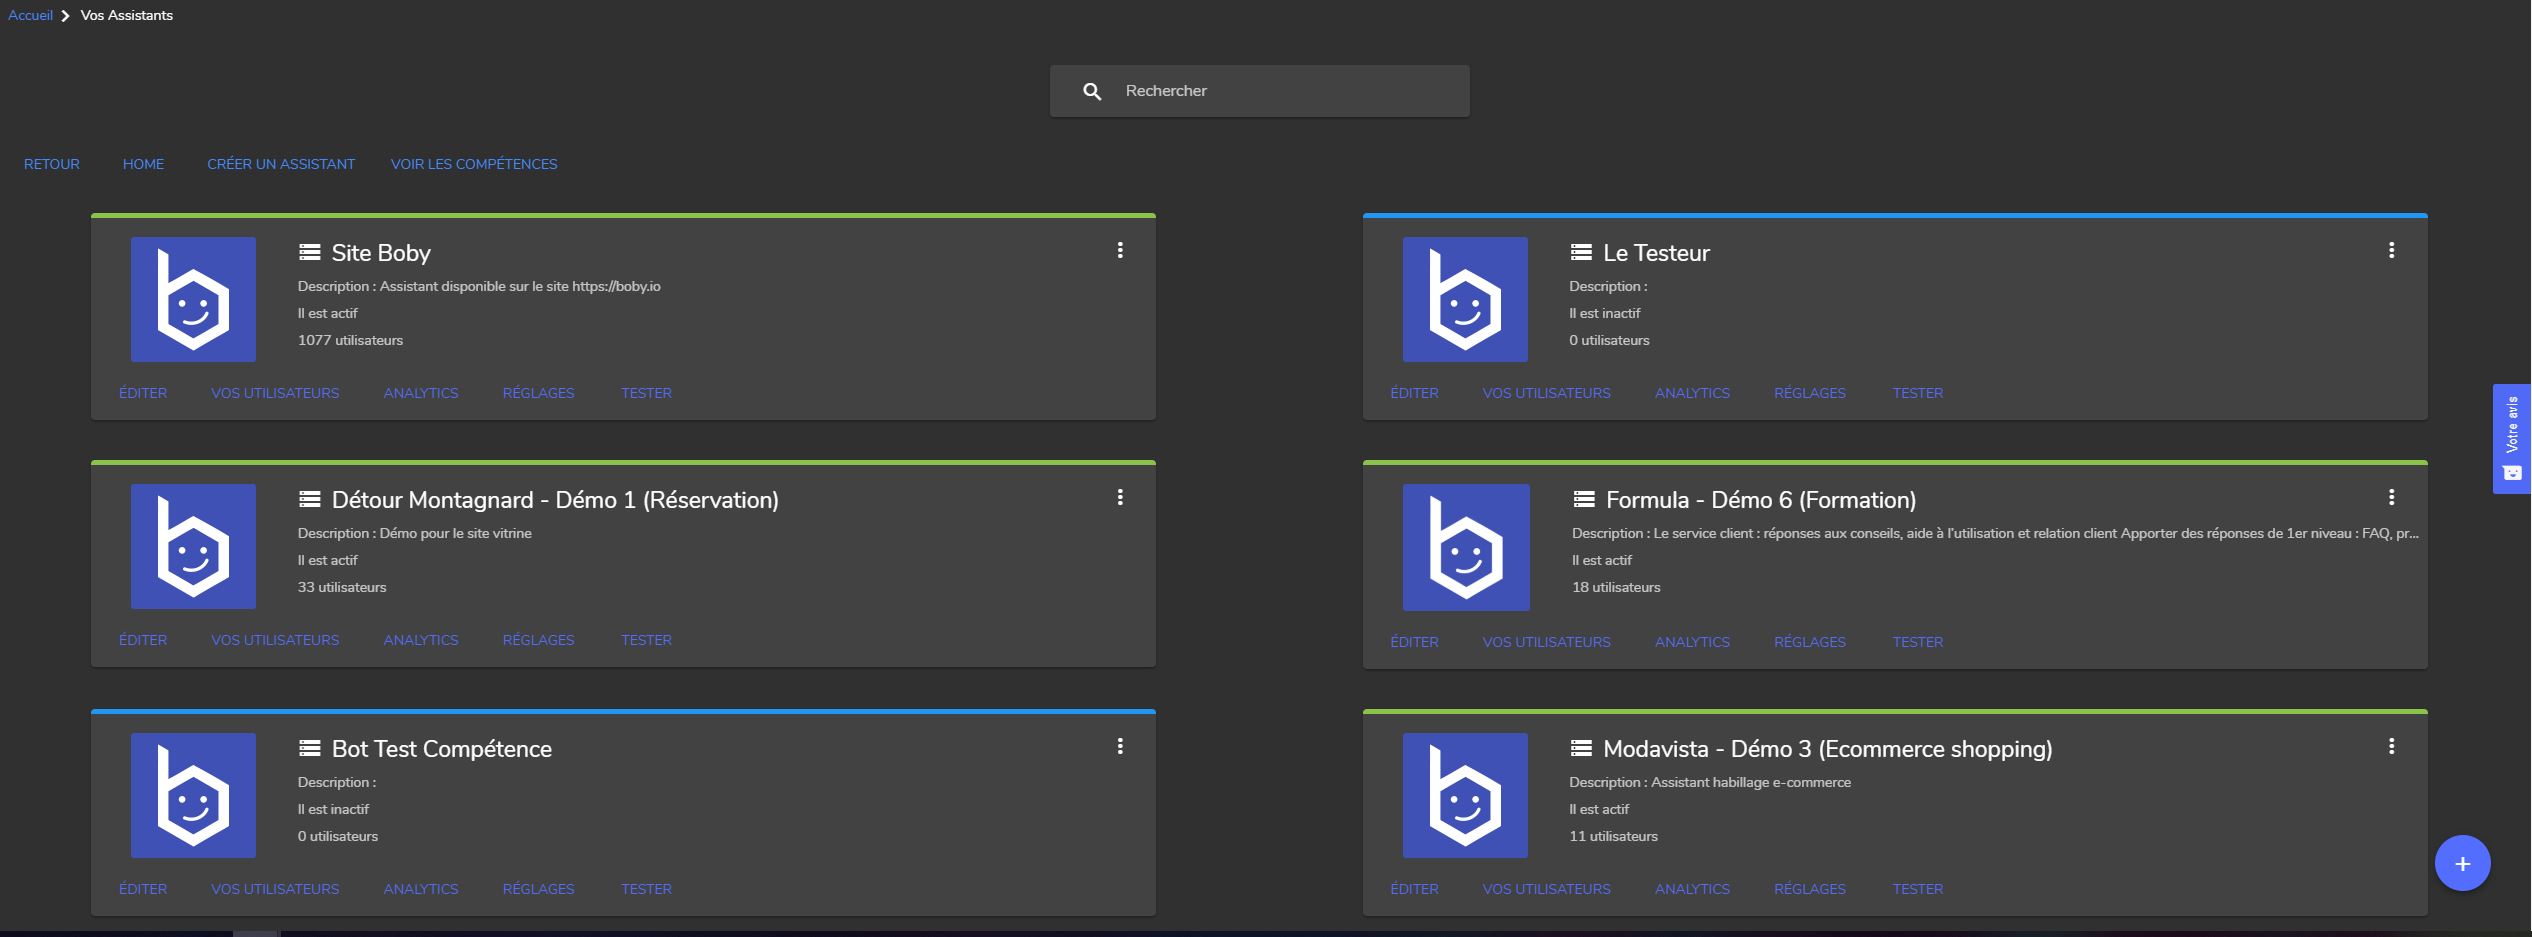Select the Formula Démo 6 bot avatar

(1466, 547)
